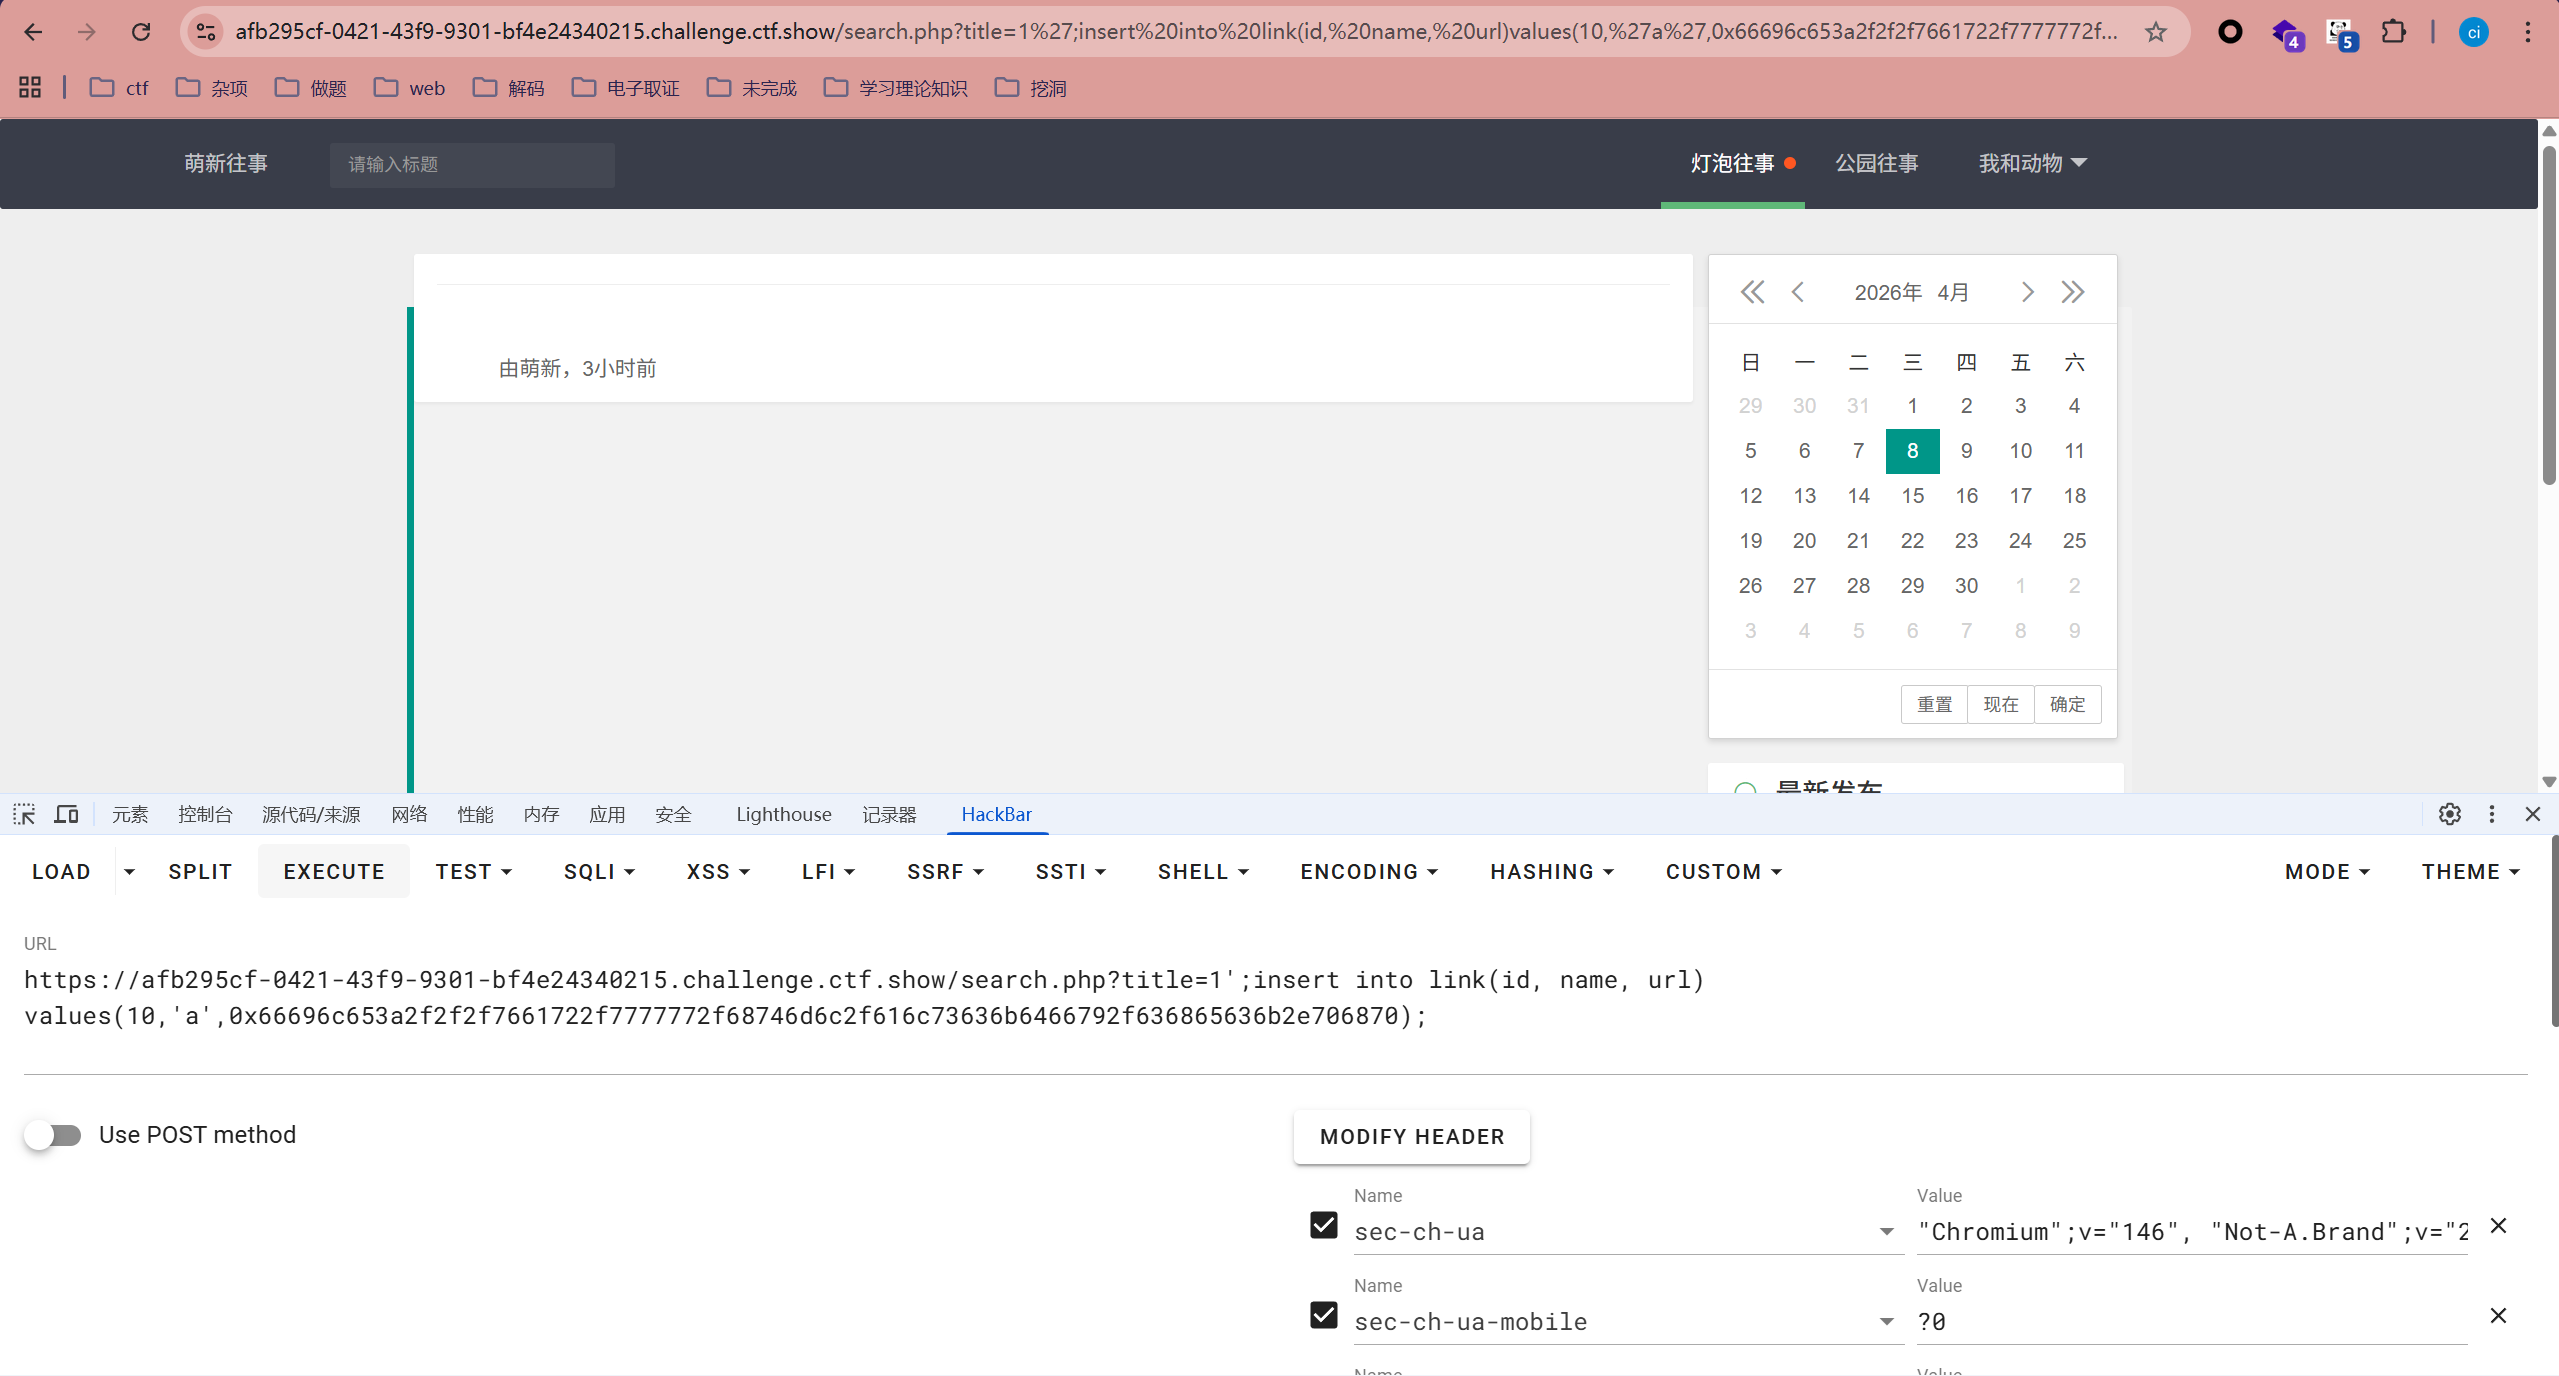Open the 公园往事 navigation item
Viewport: 2559px width, 1376px height.
(1876, 163)
